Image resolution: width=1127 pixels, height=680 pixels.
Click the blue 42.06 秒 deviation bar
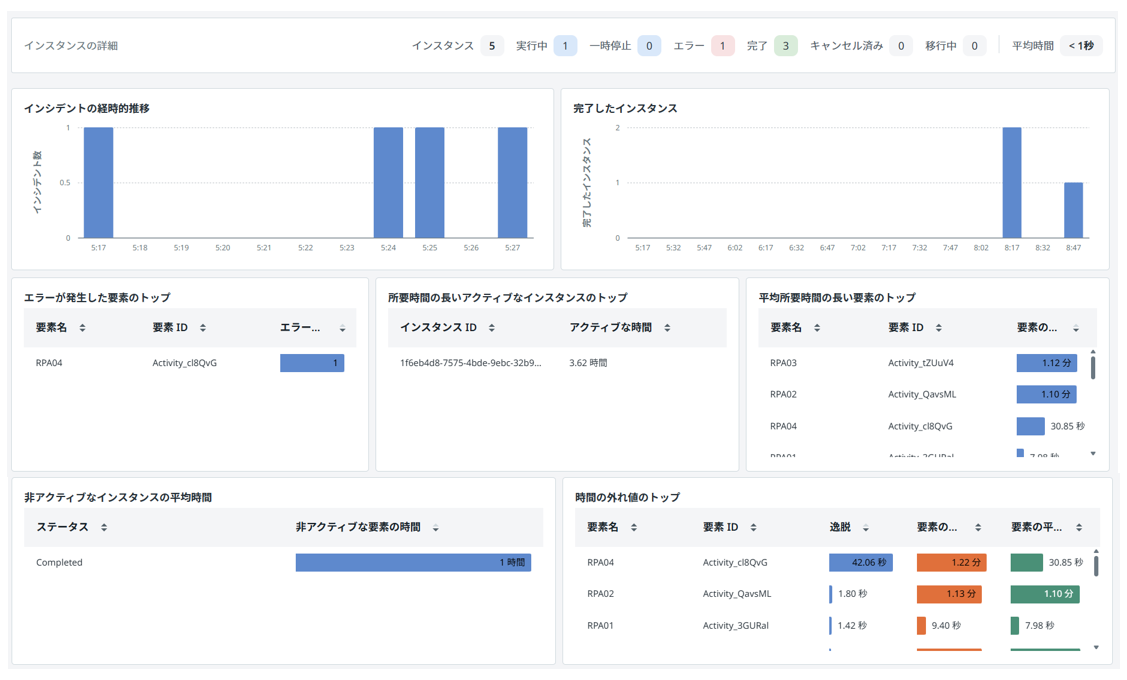860,563
